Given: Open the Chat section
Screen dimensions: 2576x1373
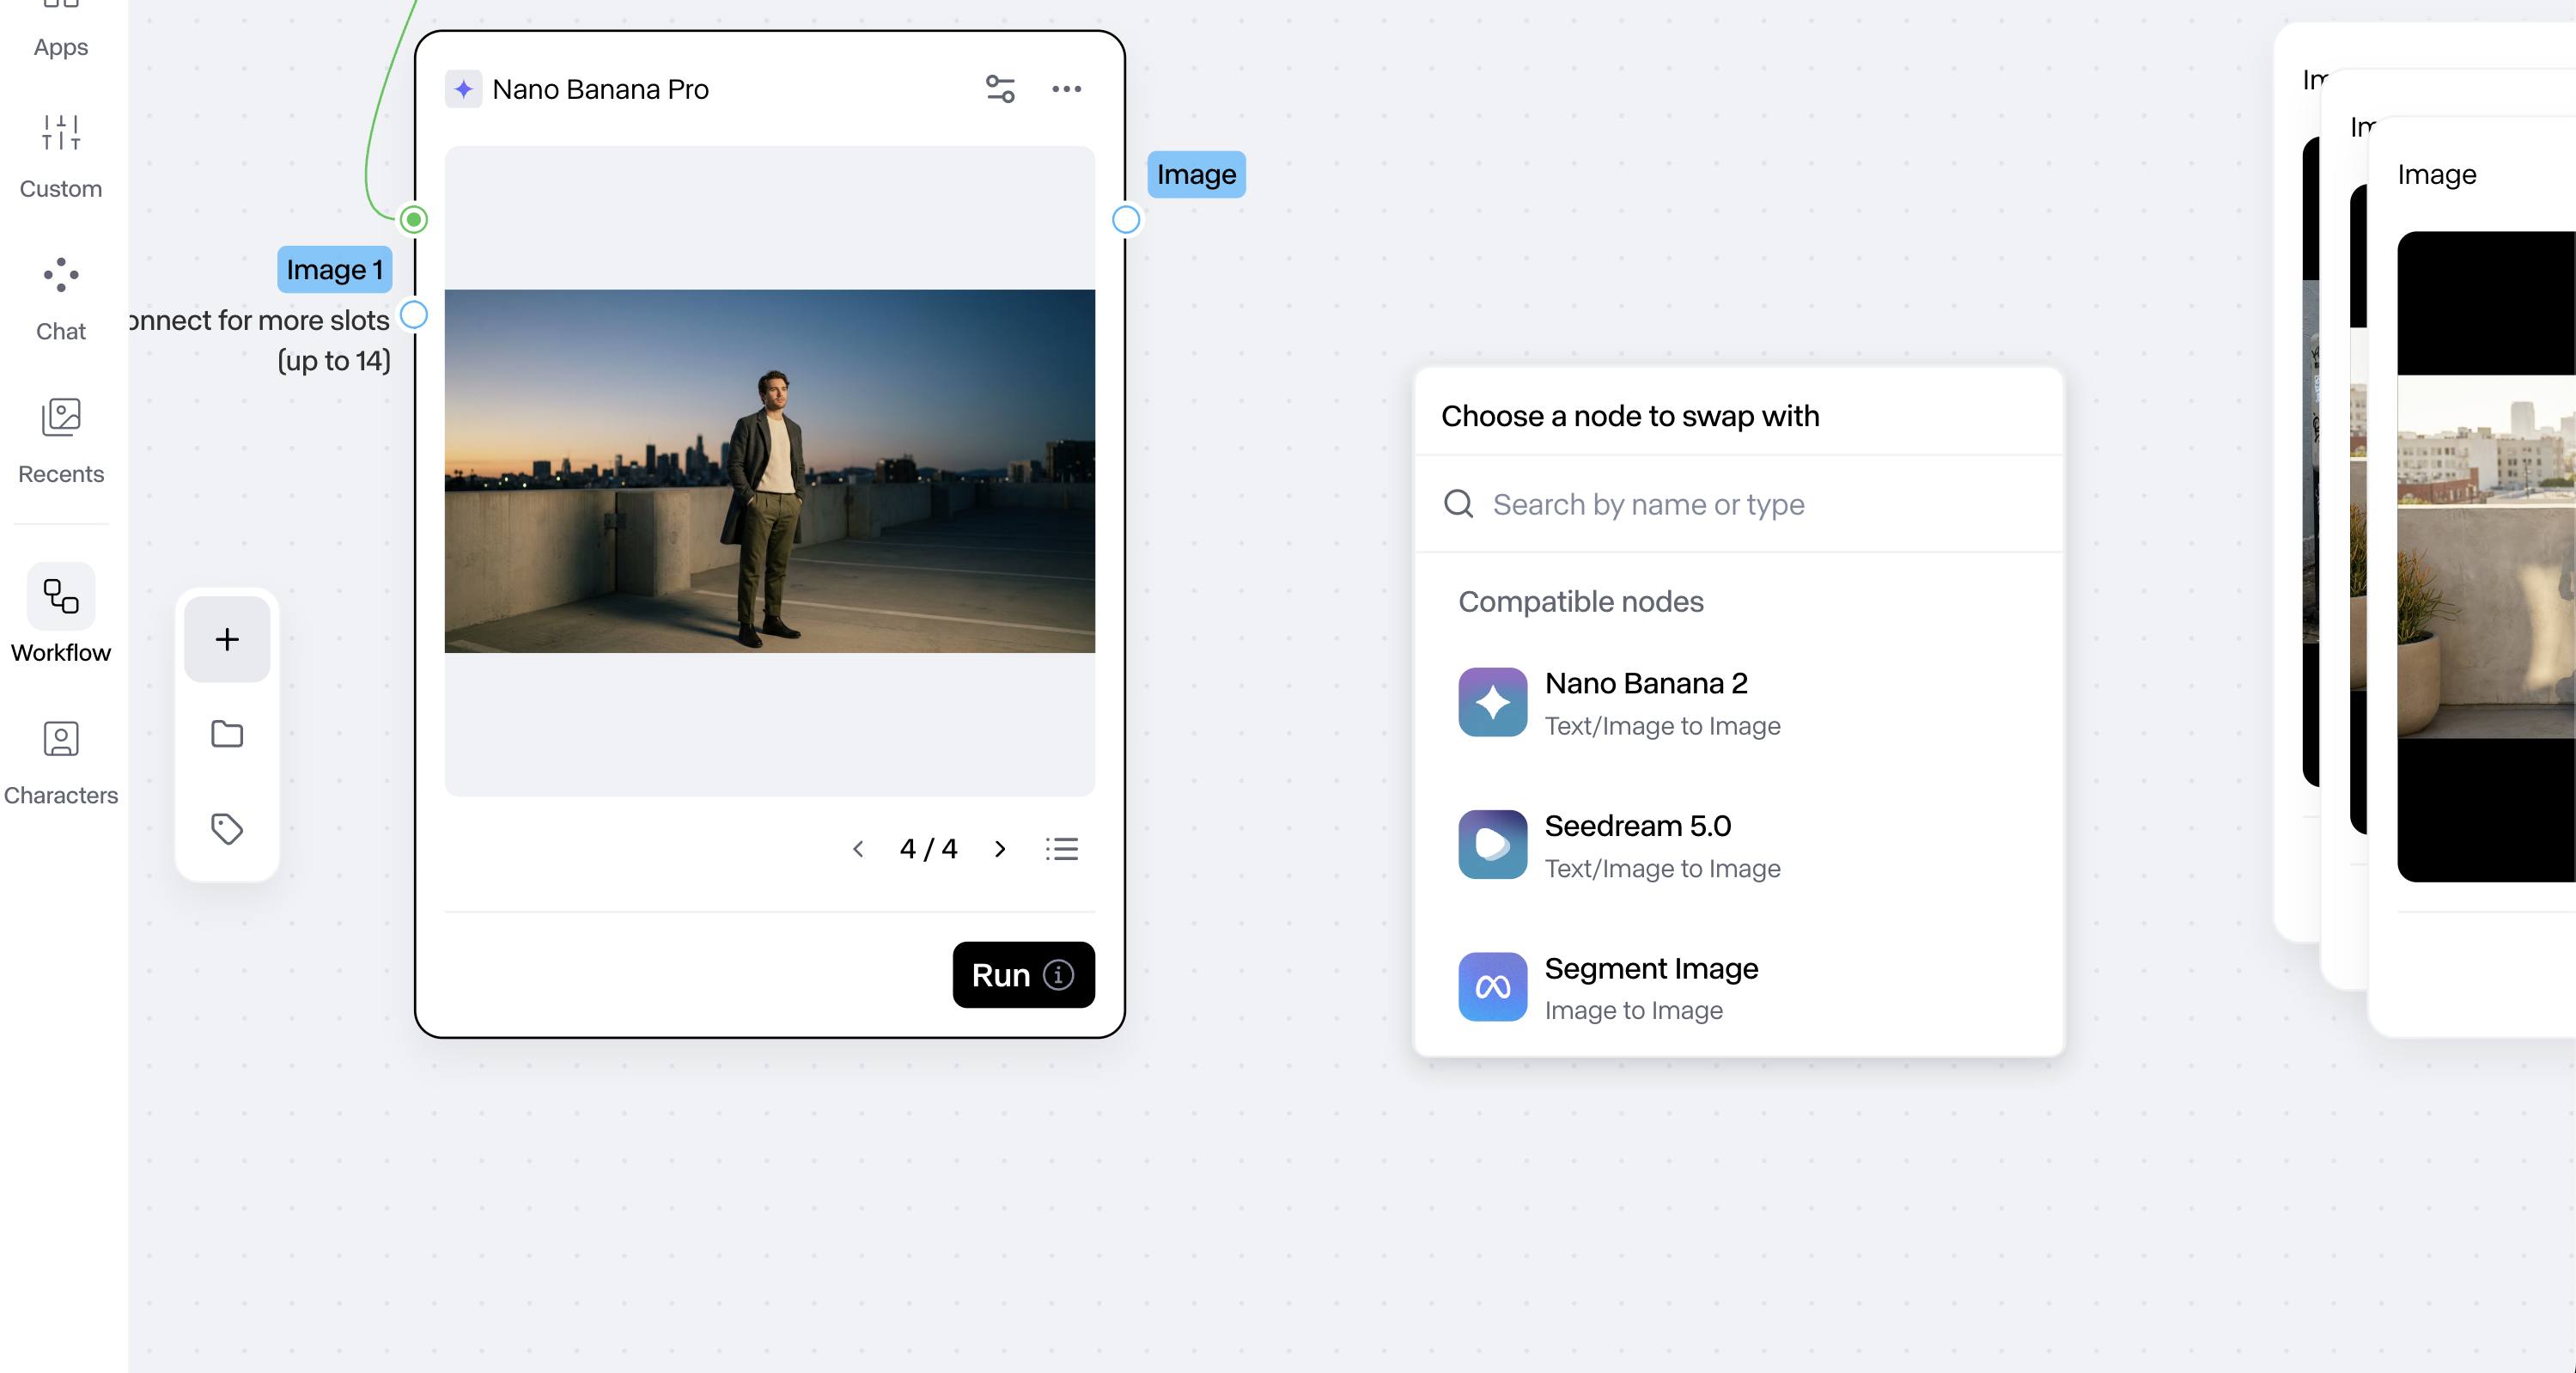Looking at the screenshot, I should 61,299.
